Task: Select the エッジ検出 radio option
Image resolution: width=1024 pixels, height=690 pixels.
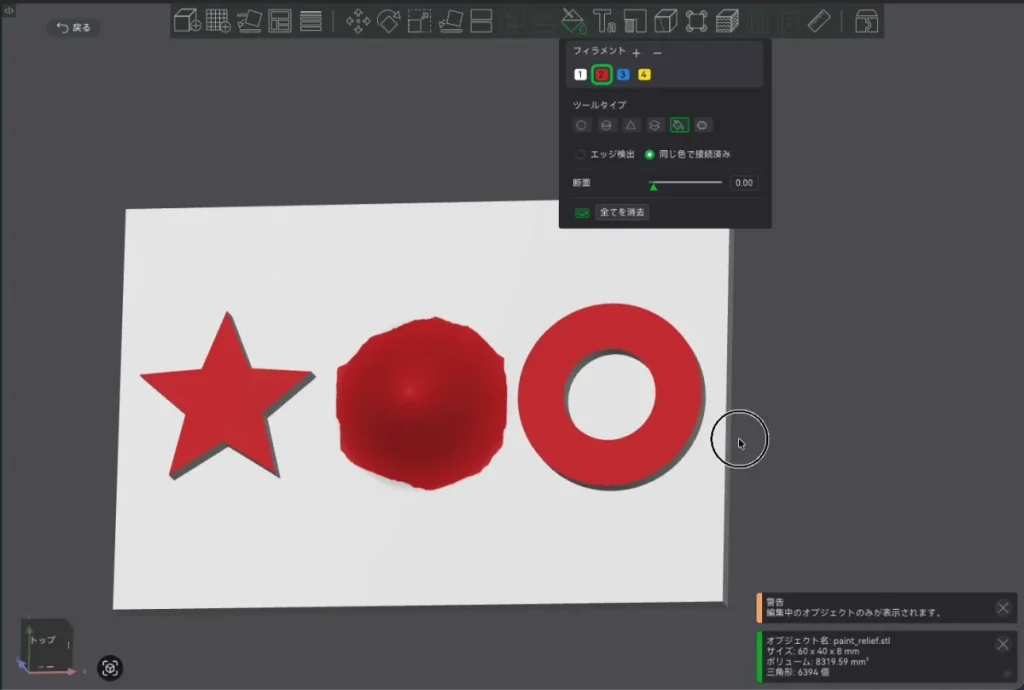Action: click(x=580, y=154)
